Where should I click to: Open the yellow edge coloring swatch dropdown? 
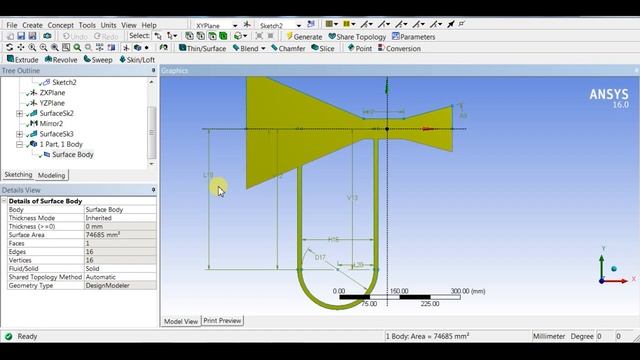pos(349,24)
